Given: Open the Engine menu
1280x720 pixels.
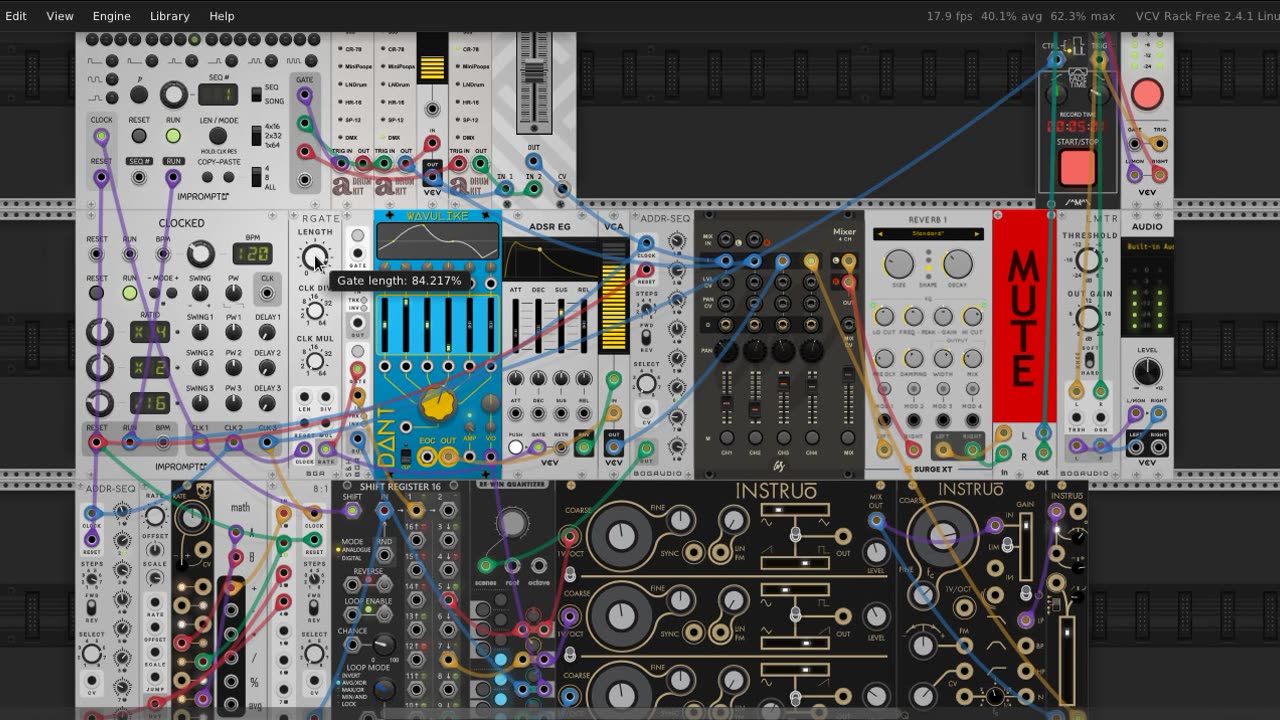Looking at the screenshot, I should [x=112, y=16].
